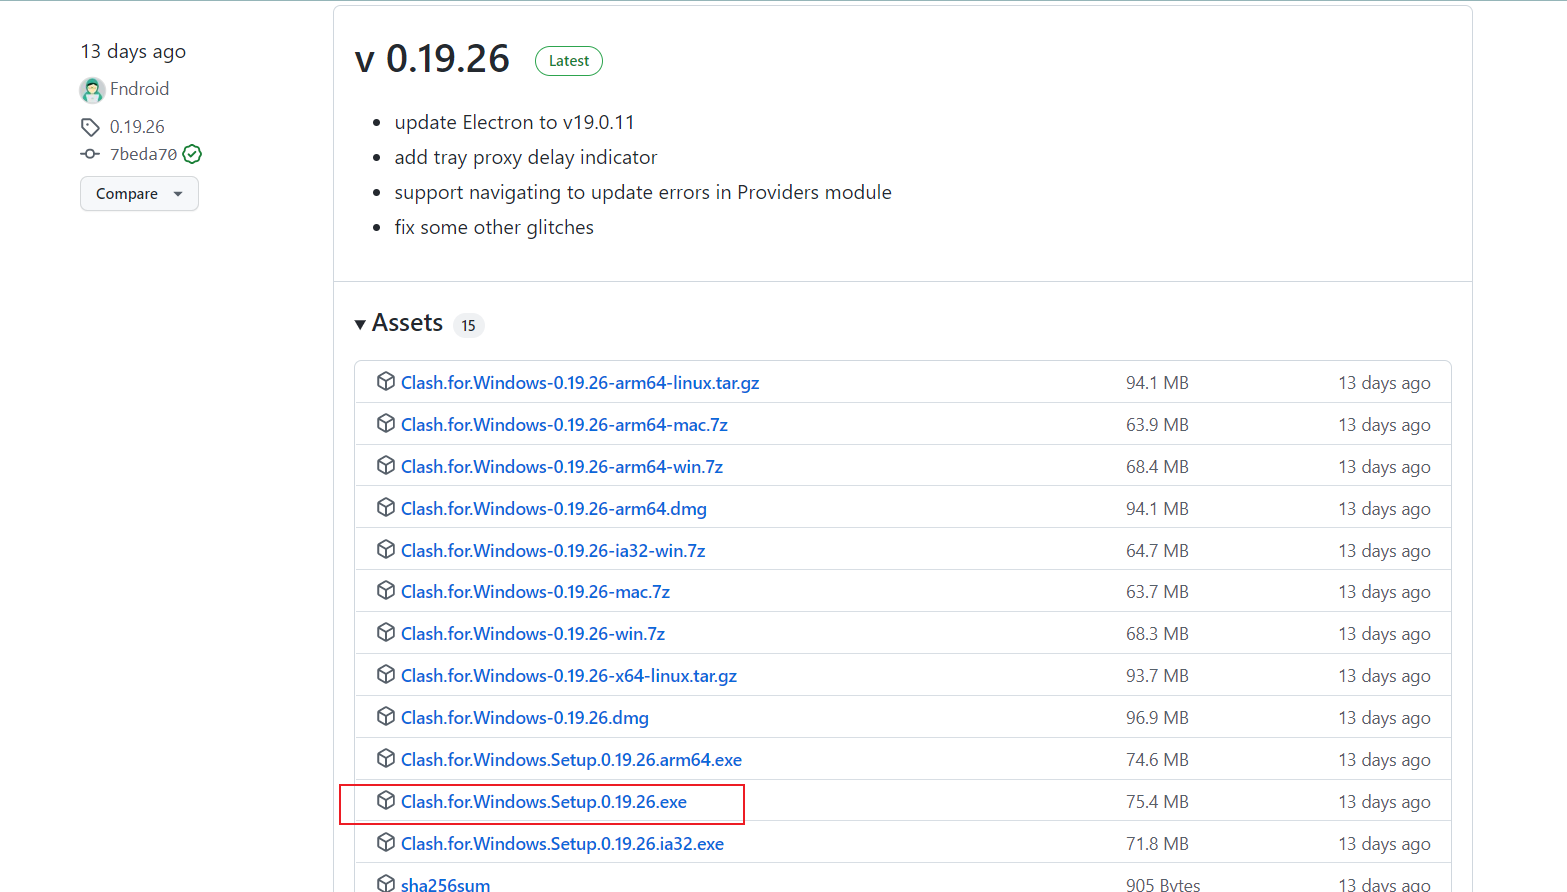Open the v 0.19.26 release title
1567x892 pixels.
(x=432, y=59)
